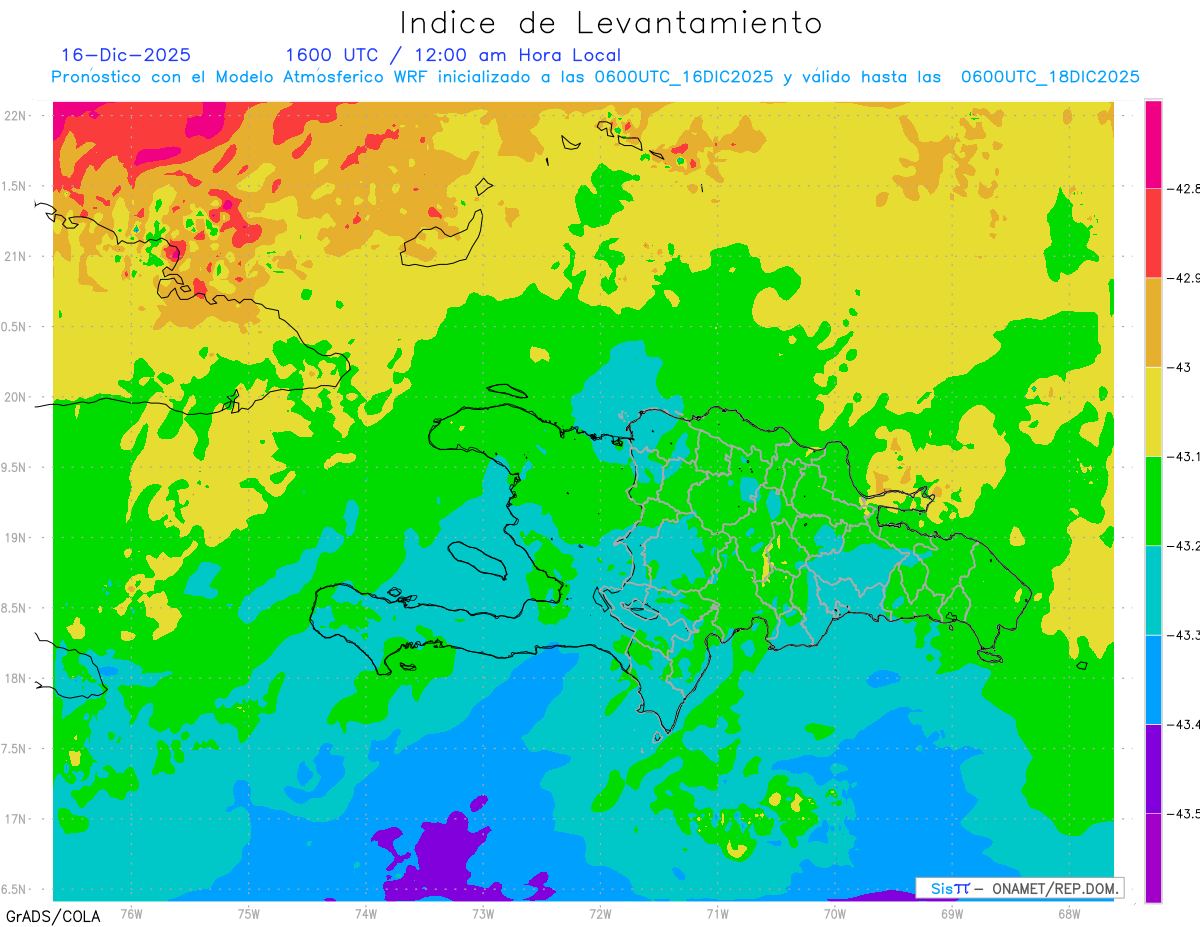
Task: Select legend value "-43.3"
Action: point(1184,635)
